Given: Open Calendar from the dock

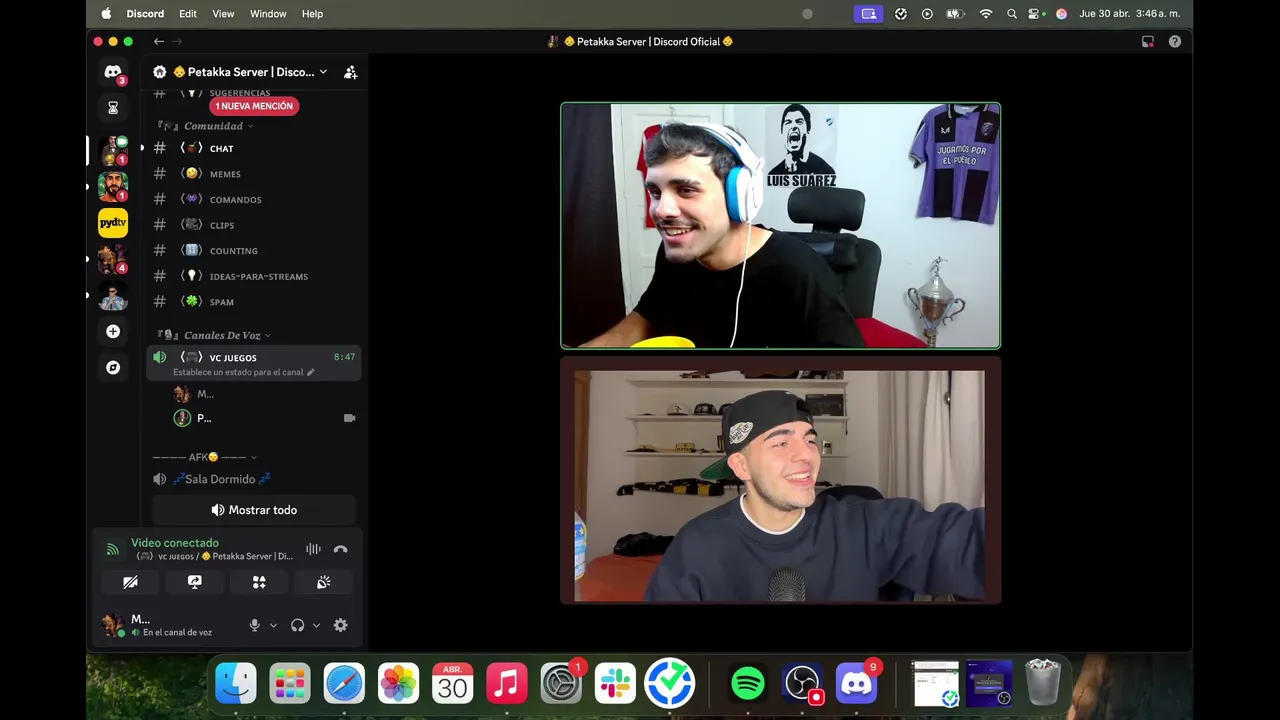Looking at the screenshot, I should 452,684.
